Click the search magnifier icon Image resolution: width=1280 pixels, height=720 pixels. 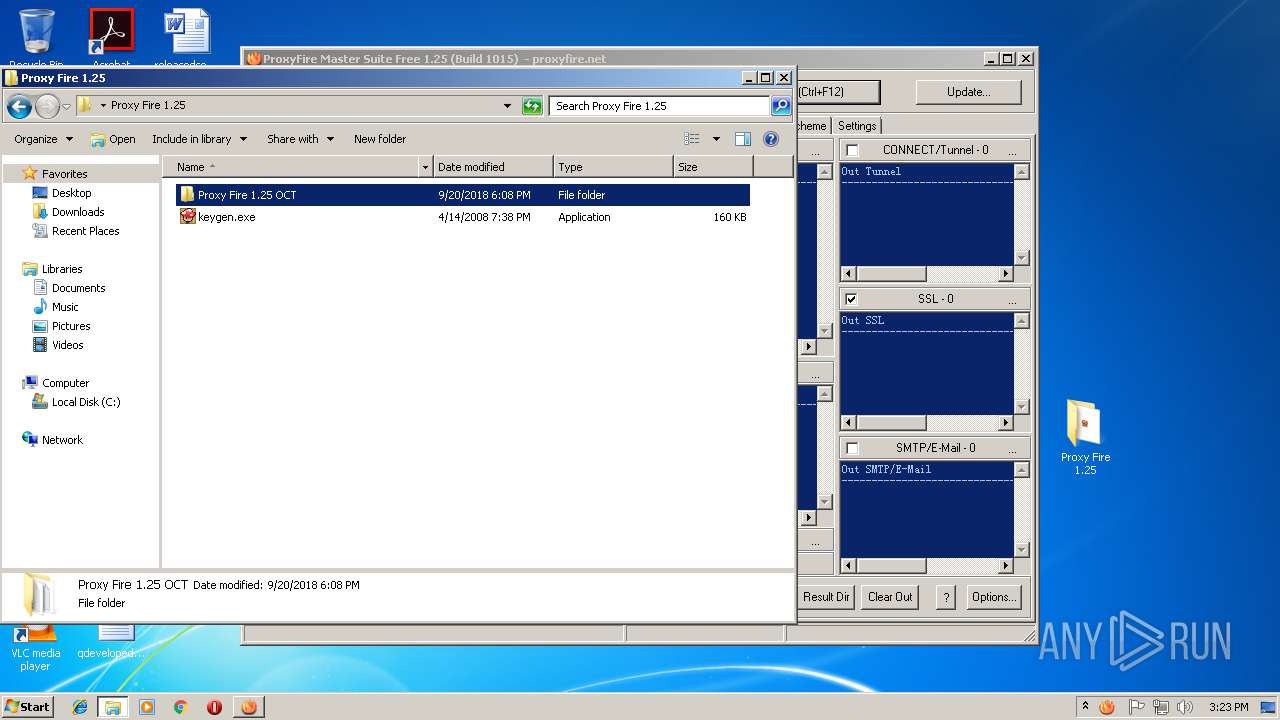[x=781, y=106]
